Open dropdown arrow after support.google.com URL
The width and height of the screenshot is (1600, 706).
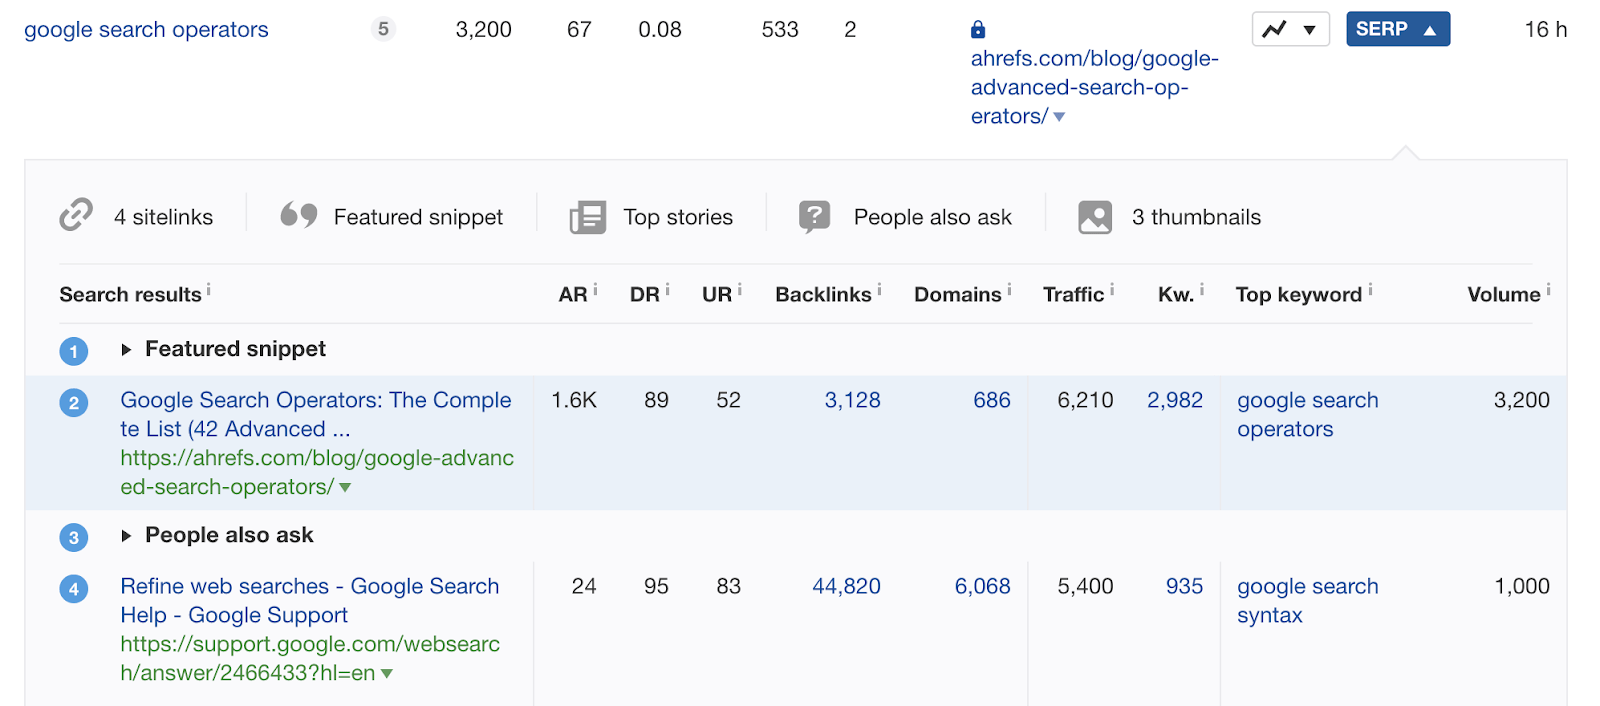point(387,674)
